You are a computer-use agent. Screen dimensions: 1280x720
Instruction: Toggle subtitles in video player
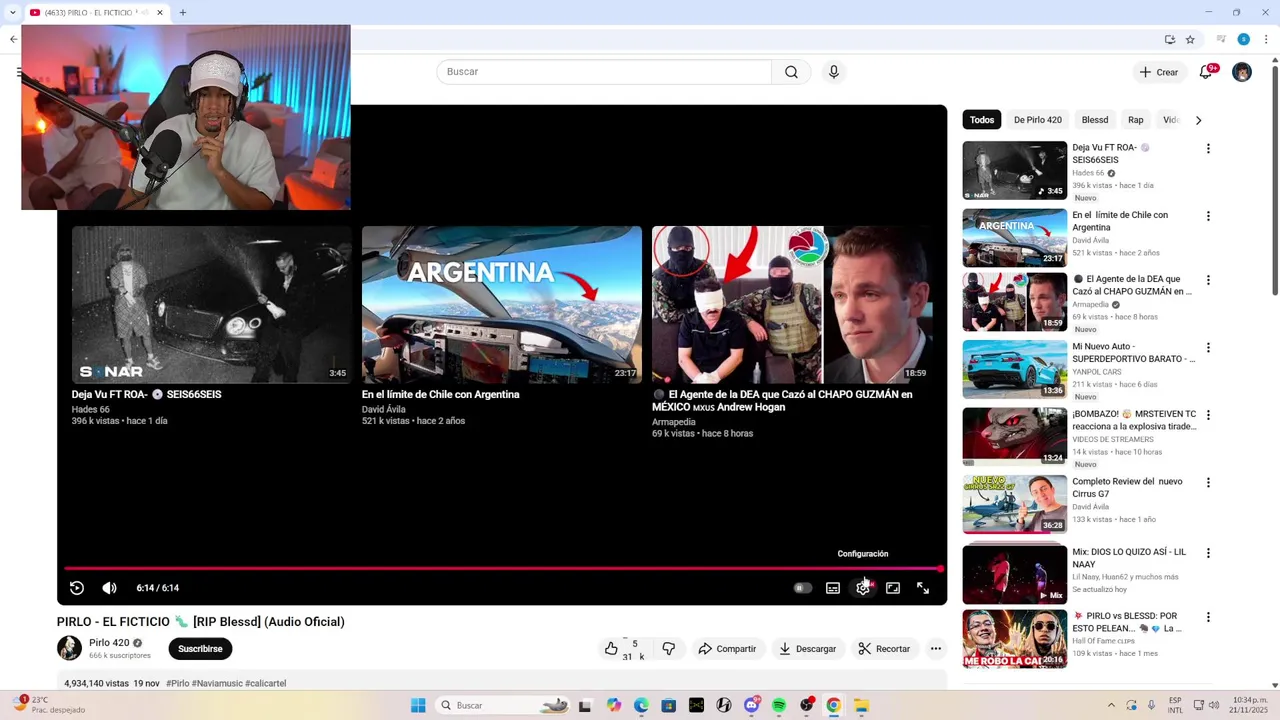point(833,588)
